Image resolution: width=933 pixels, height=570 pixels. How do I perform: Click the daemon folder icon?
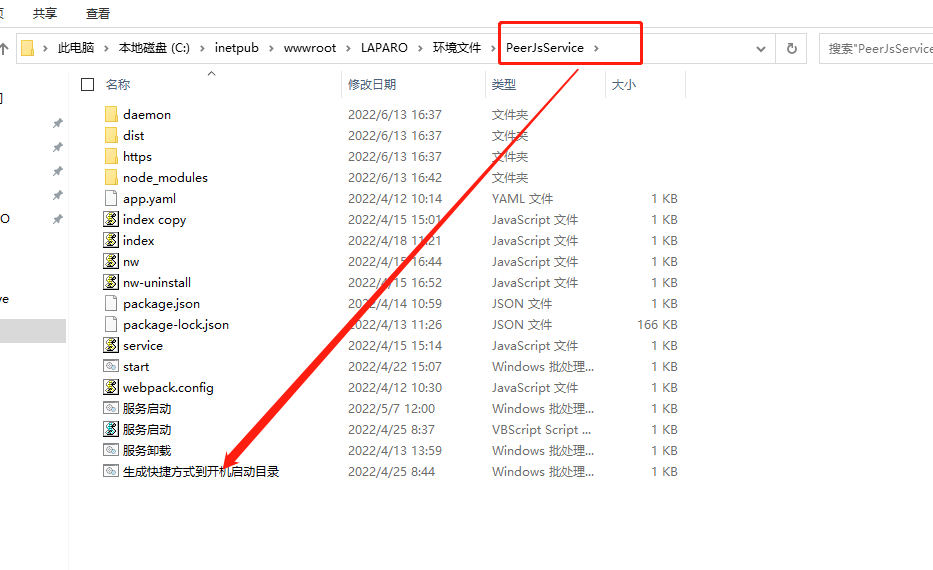111,114
